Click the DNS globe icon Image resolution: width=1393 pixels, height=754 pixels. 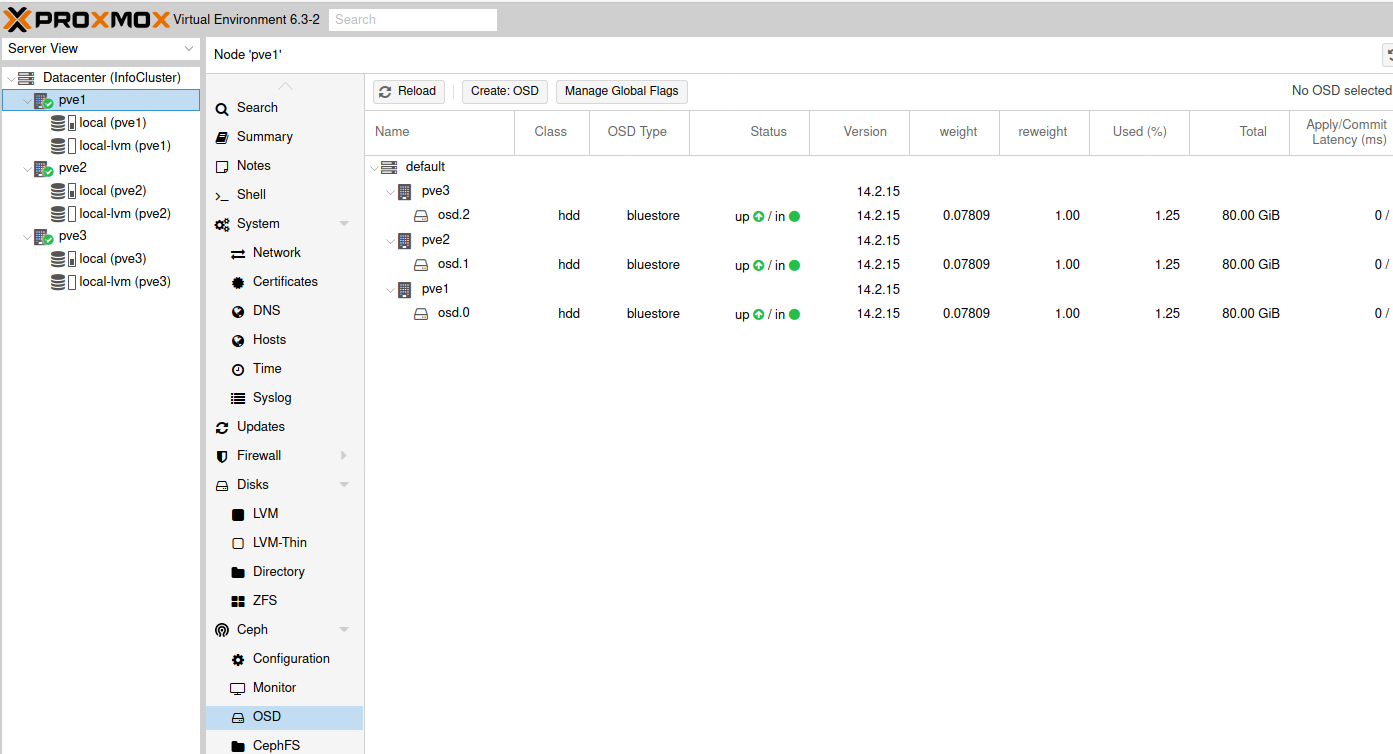pos(238,311)
